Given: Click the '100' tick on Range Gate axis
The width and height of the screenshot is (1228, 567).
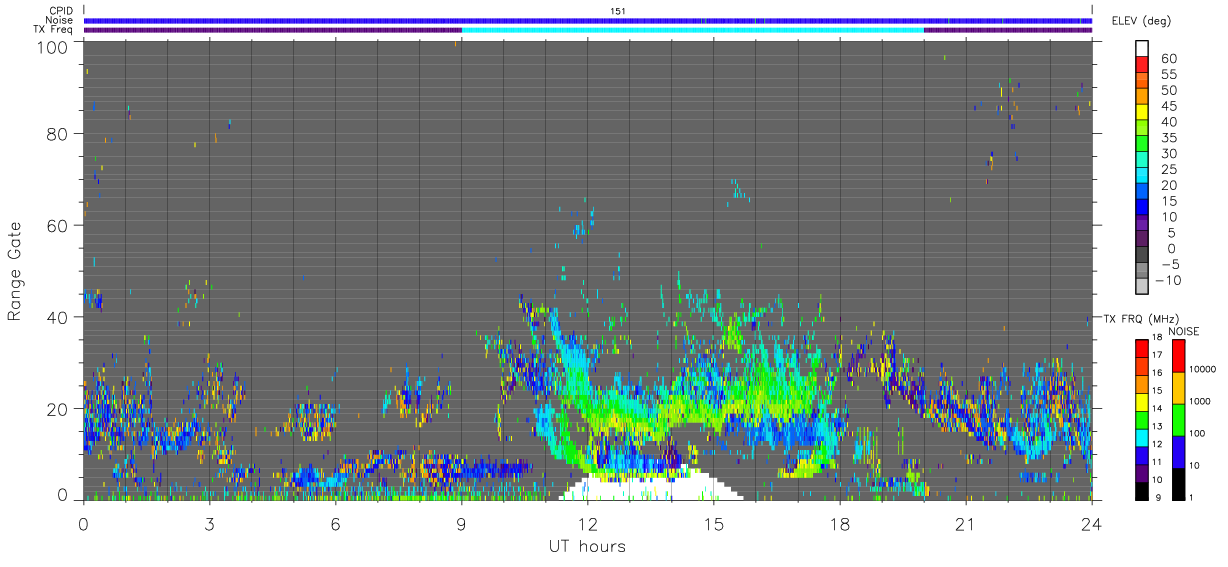Looking at the screenshot, I should pos(52,47).
